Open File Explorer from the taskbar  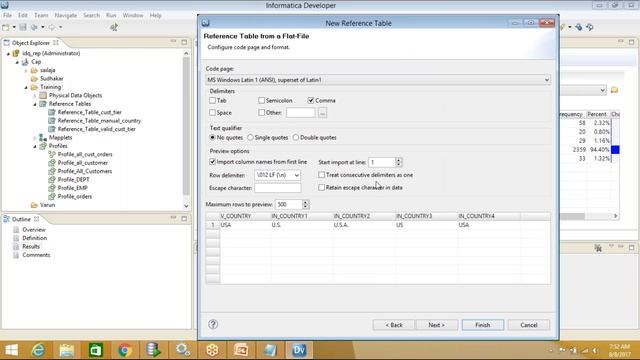tap(67, 350)
